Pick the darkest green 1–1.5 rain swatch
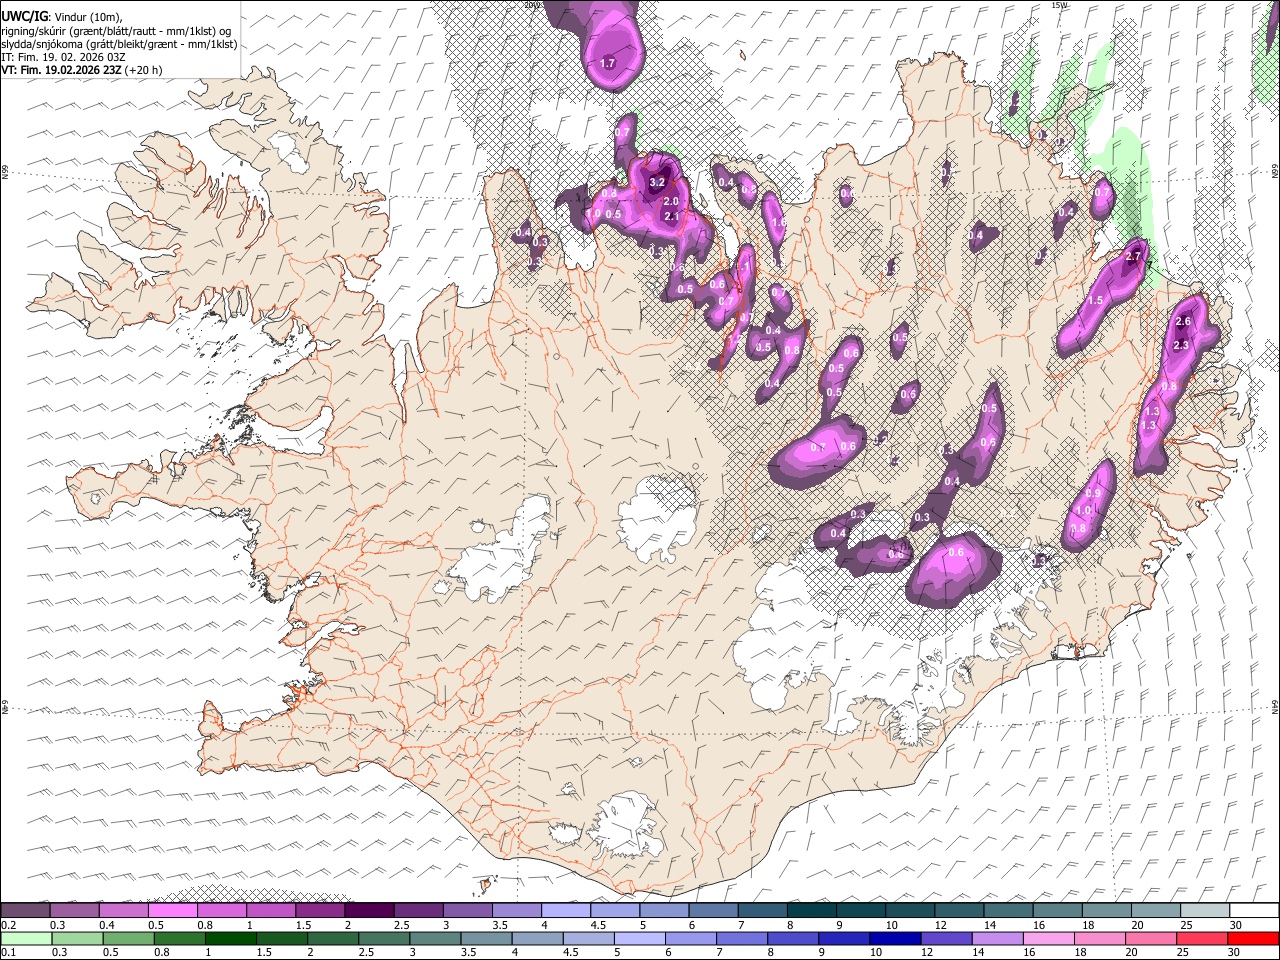 [x=230, y=939]
